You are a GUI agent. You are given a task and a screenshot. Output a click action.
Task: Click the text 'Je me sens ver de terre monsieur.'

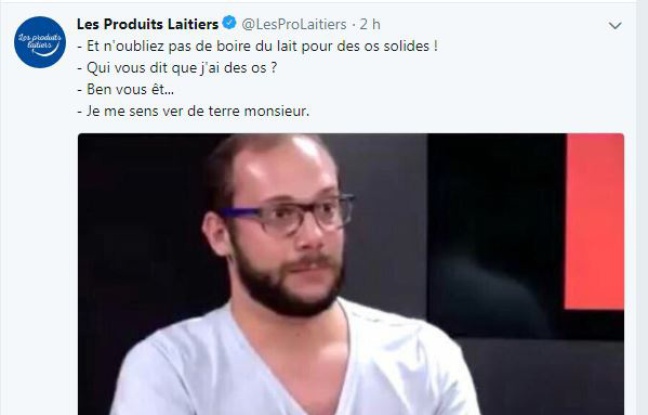(x=193, y=111)
